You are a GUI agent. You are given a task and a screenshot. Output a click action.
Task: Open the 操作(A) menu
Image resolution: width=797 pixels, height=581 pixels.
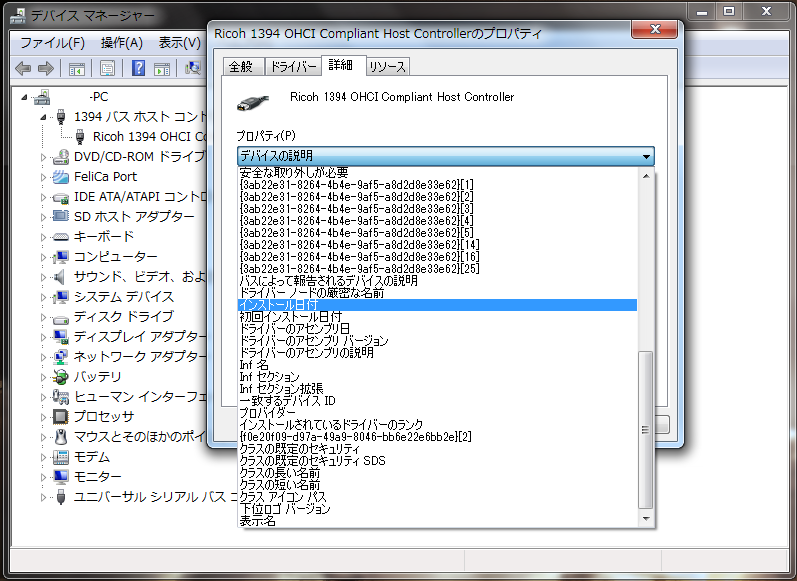[121, 43]
